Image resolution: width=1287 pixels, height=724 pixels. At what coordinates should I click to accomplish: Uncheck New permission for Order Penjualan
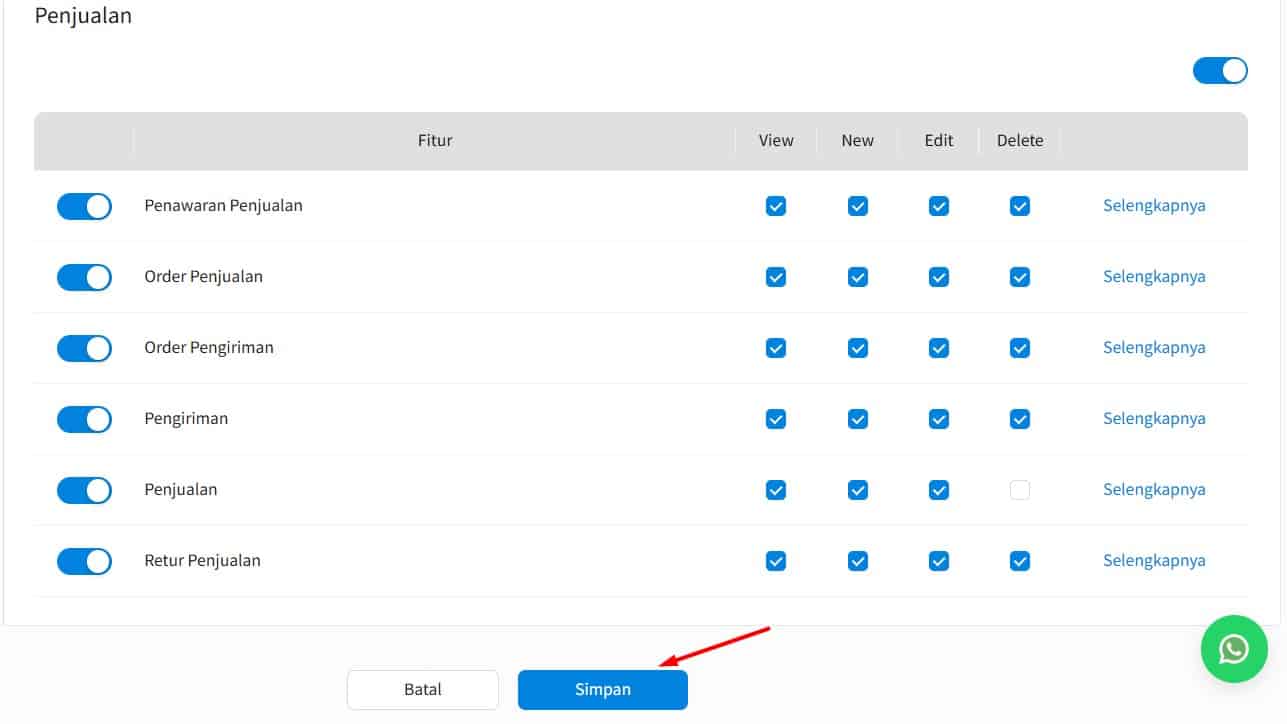tap(857, 277)
